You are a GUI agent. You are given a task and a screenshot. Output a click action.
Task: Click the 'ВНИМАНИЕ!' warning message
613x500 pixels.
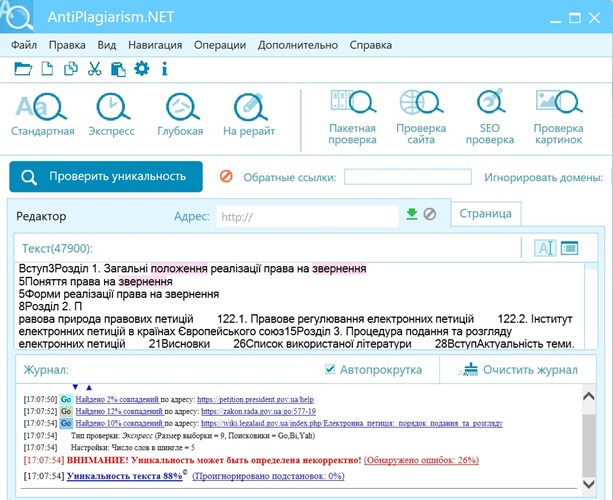(214, 460)
